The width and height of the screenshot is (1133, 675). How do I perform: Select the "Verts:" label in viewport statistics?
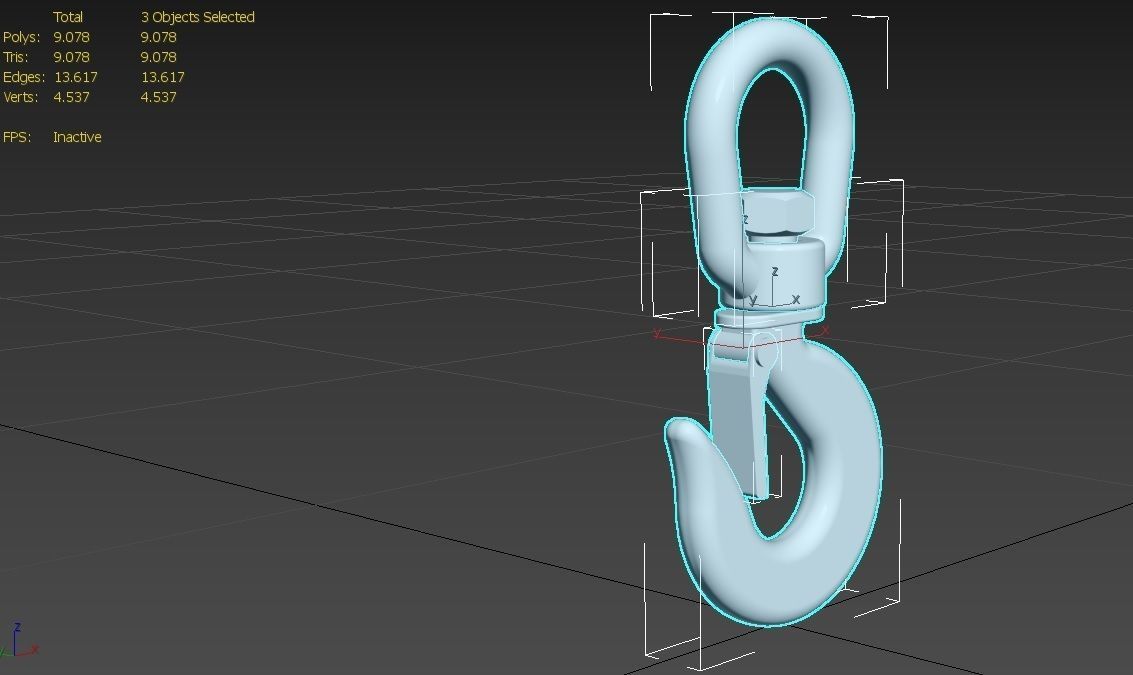pos(21,97)
